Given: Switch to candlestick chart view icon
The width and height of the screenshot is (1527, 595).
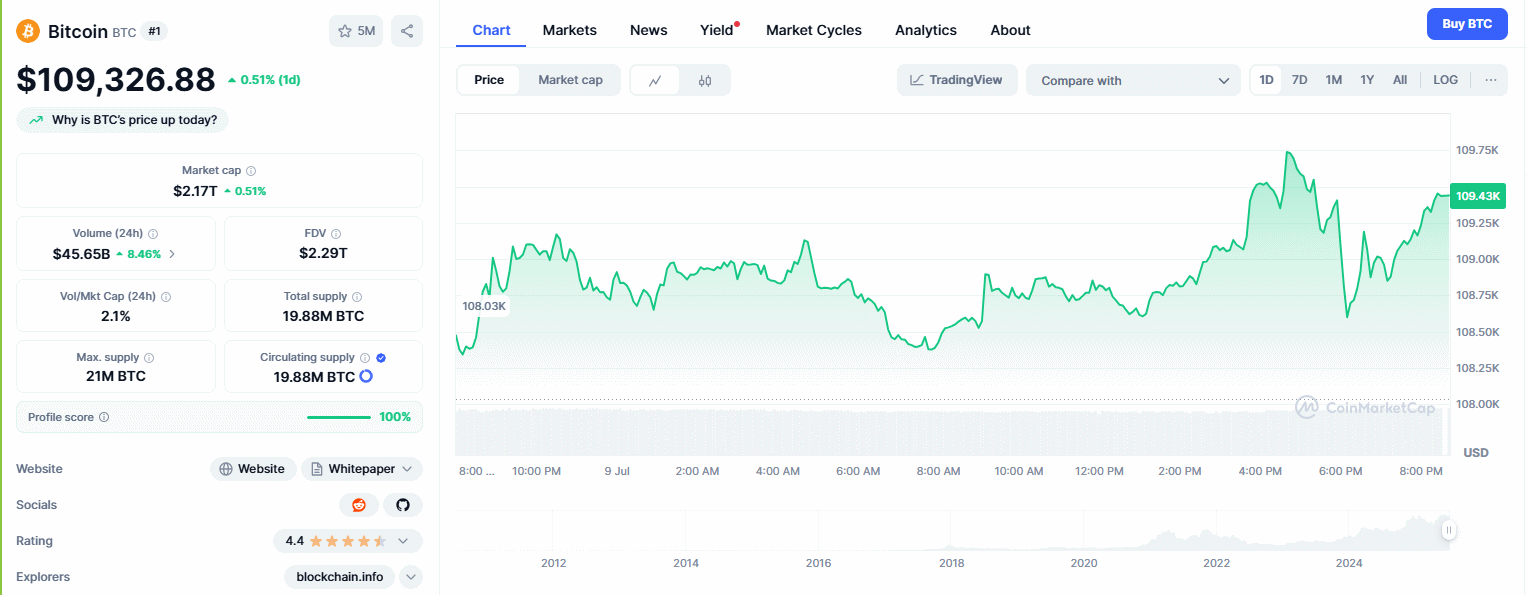Looking at the screenshot, I should [705, 81].
